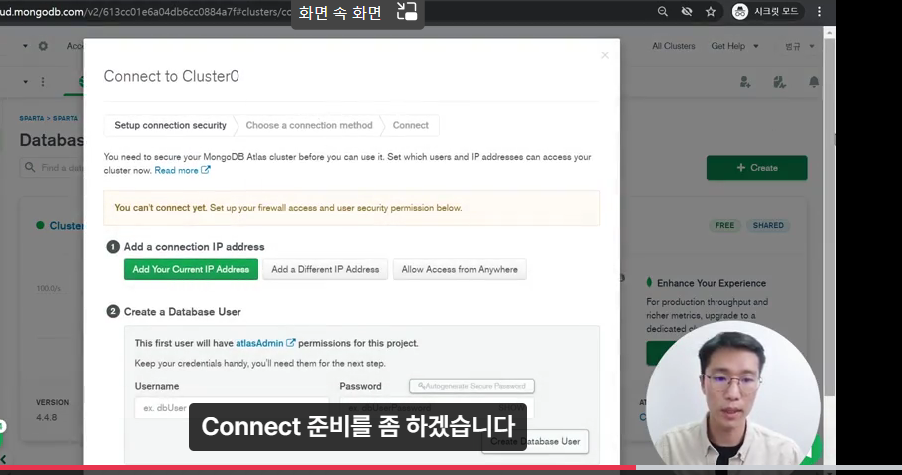
Task: Seek in the video progress bar
Action: (x=451, y=468)
